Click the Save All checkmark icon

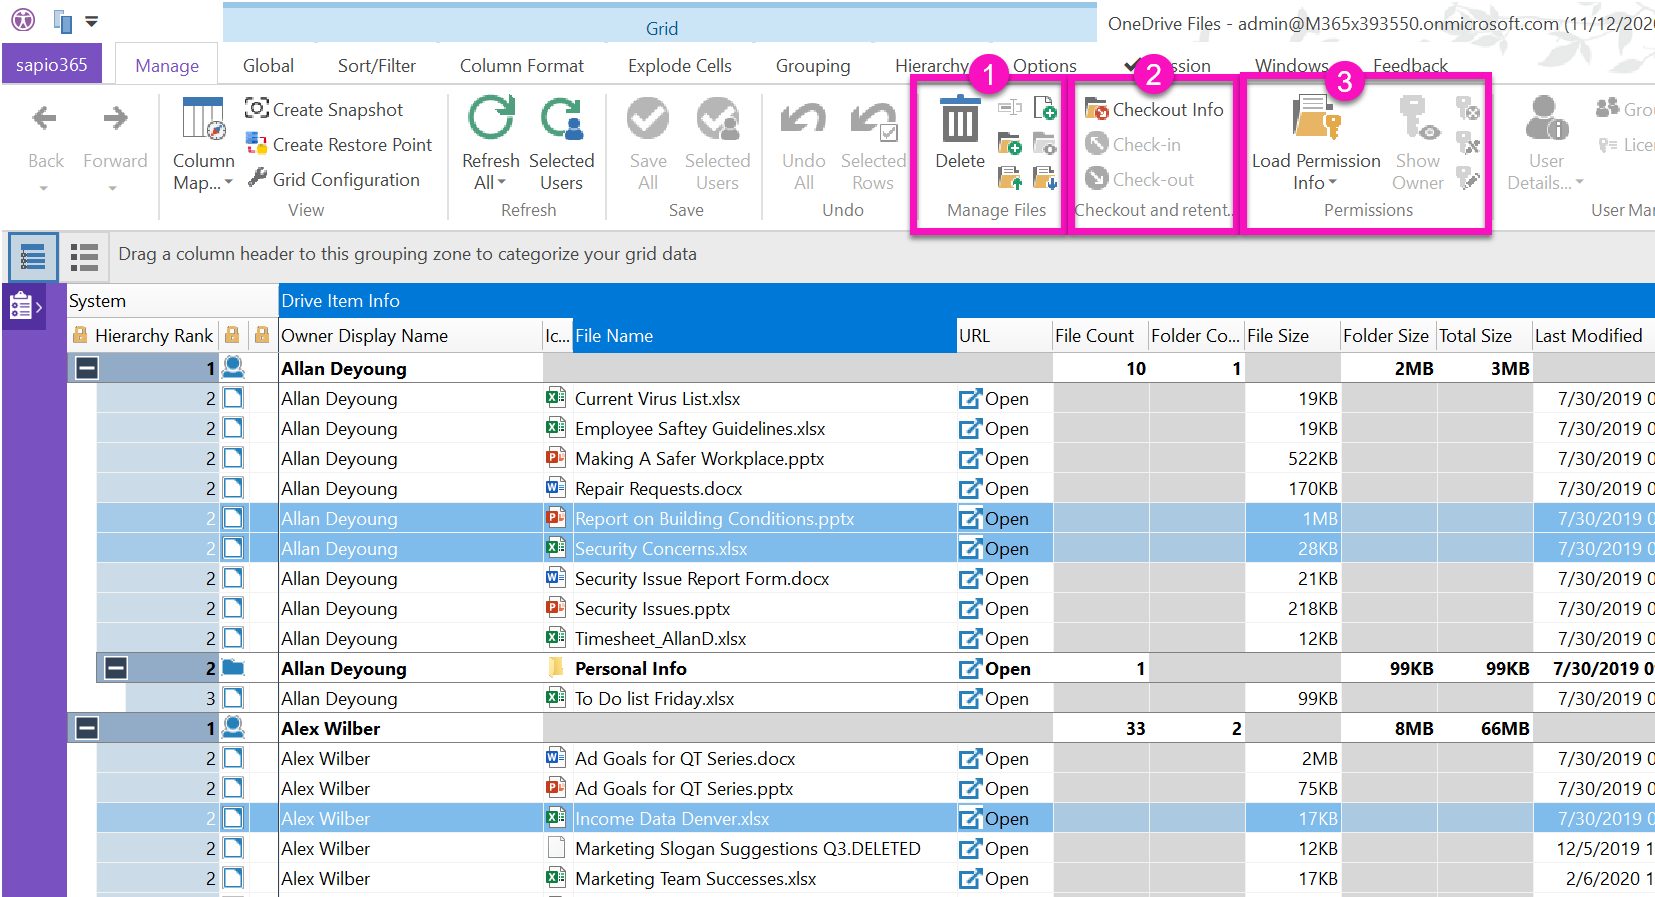648,119
